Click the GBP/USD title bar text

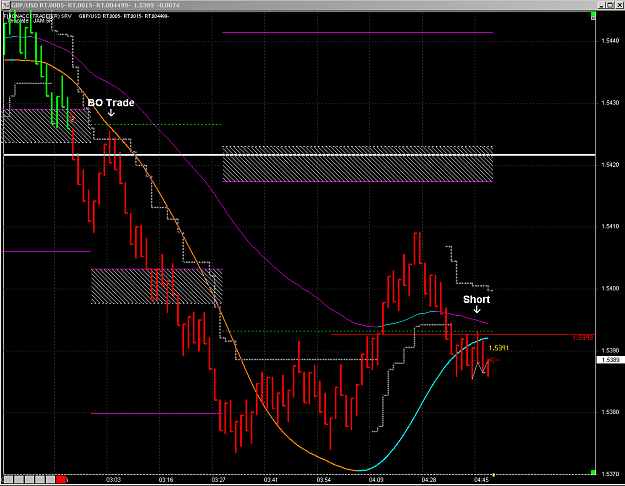pos(95,5)
